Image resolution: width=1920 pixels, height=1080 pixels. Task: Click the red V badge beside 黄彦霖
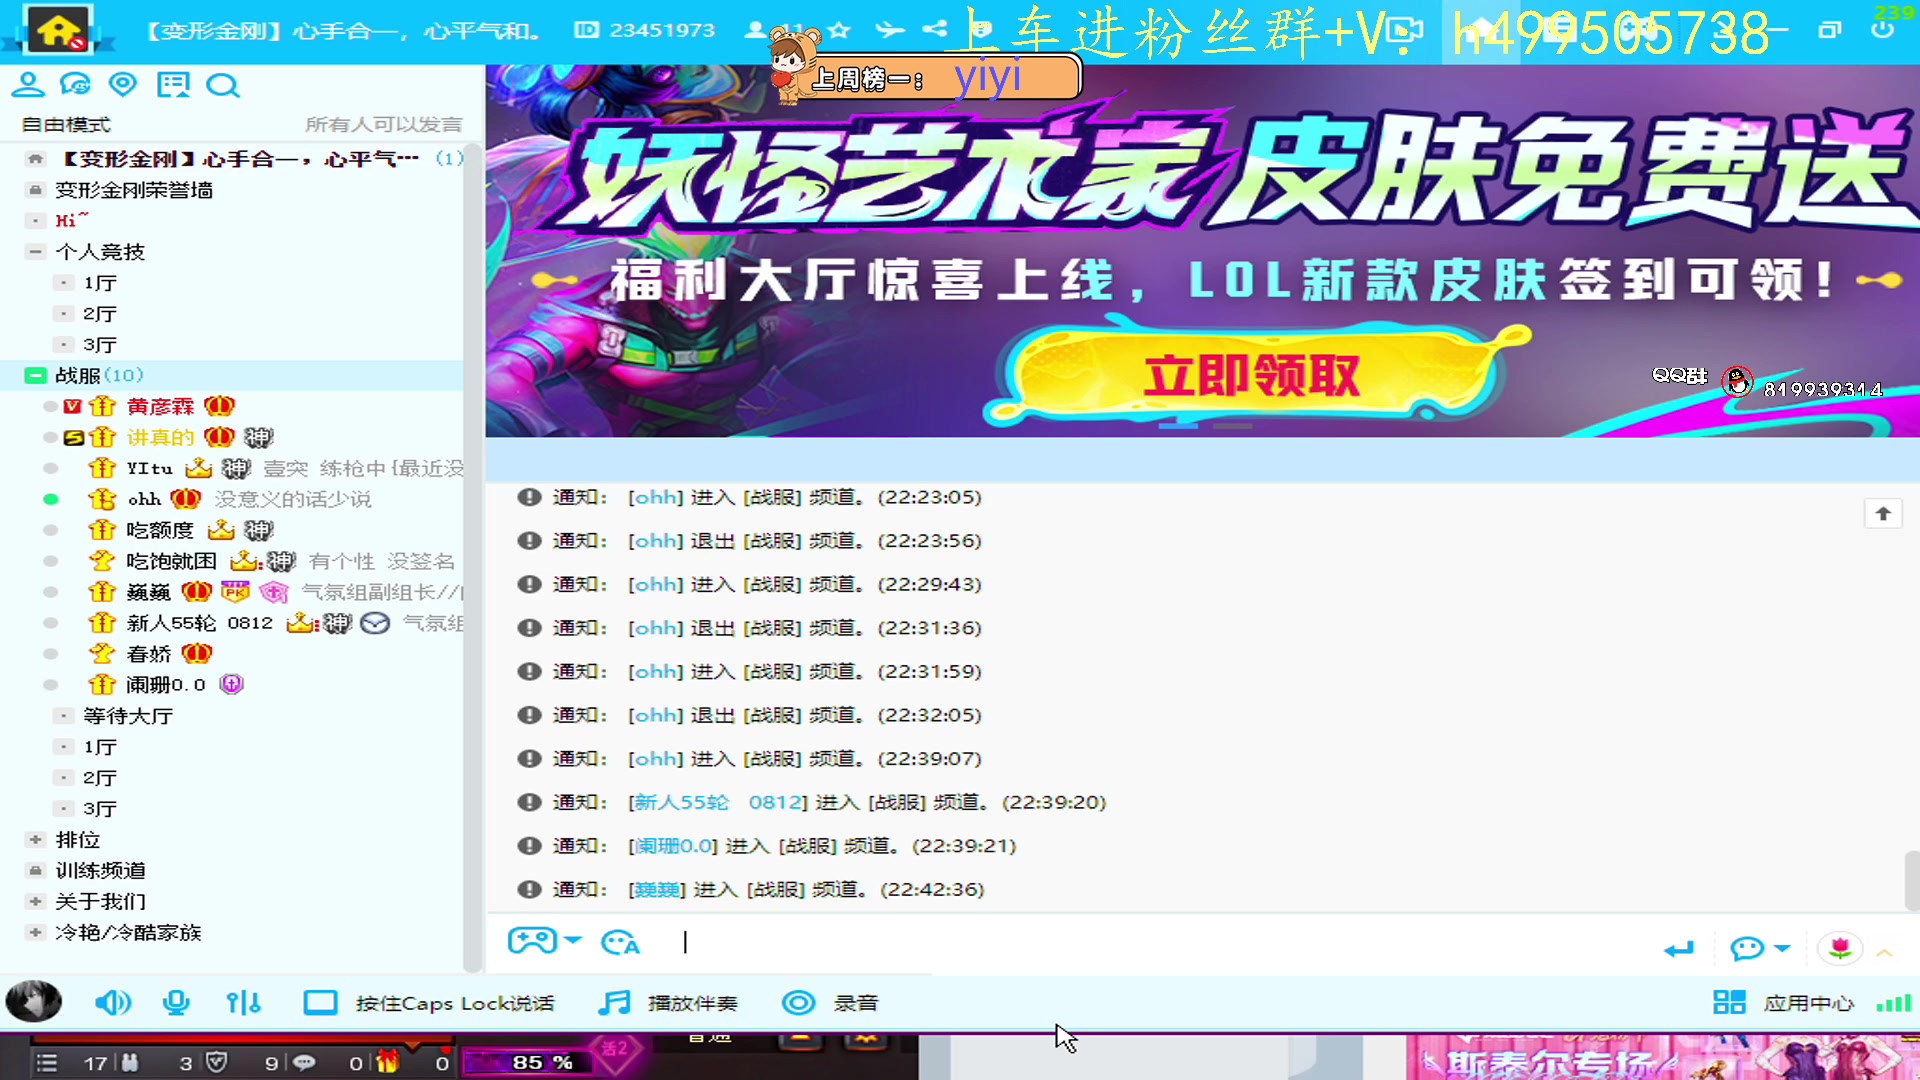tap(72, 406)
